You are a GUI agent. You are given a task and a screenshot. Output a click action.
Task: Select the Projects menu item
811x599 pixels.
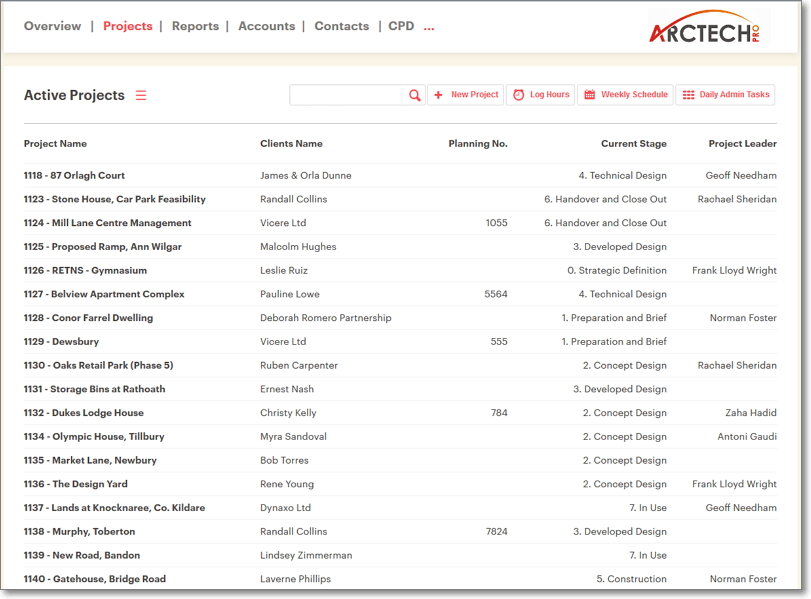(127, 27)
